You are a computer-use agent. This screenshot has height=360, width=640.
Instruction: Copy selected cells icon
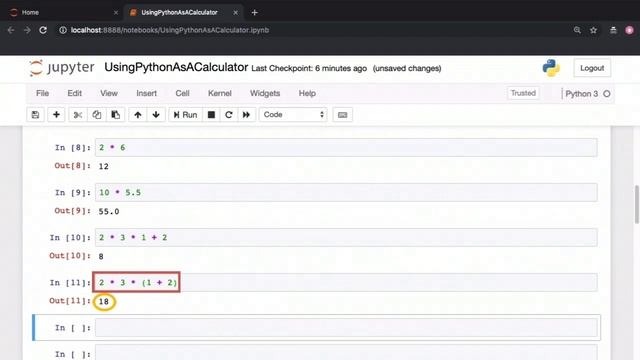click(x=96, y=115)
